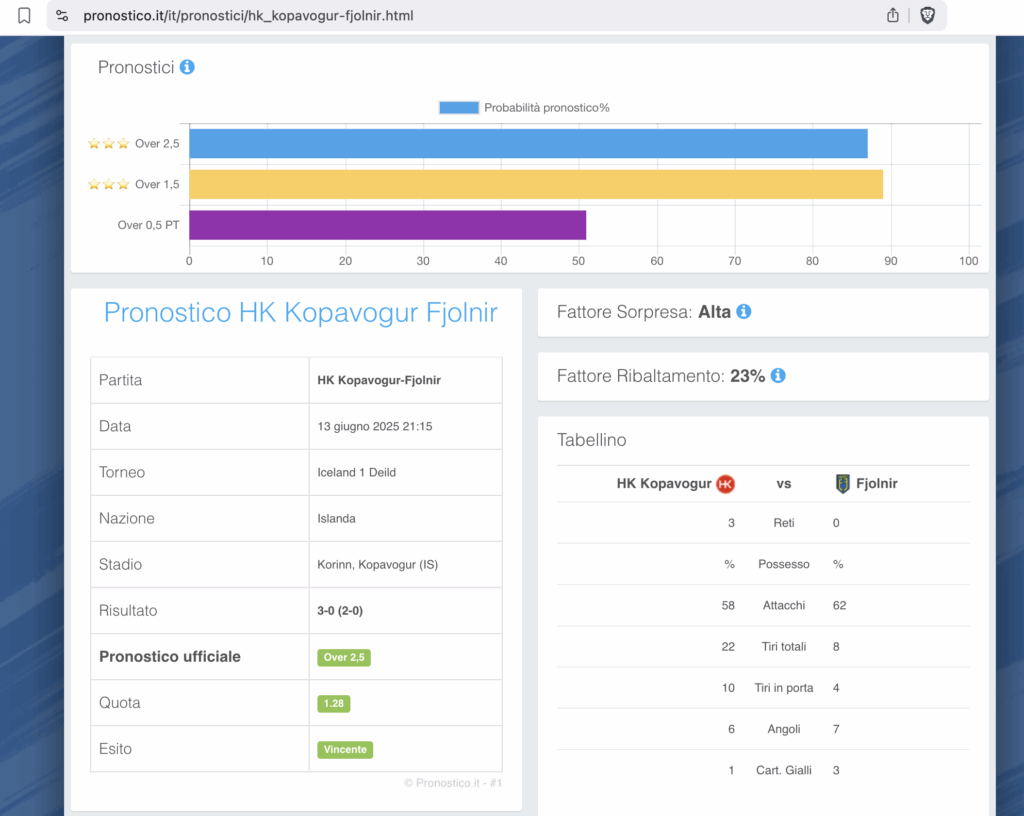Click the green 1.28 quota badge
Image resolution: width=1024 pixels, height=816 pixels.
334,704
